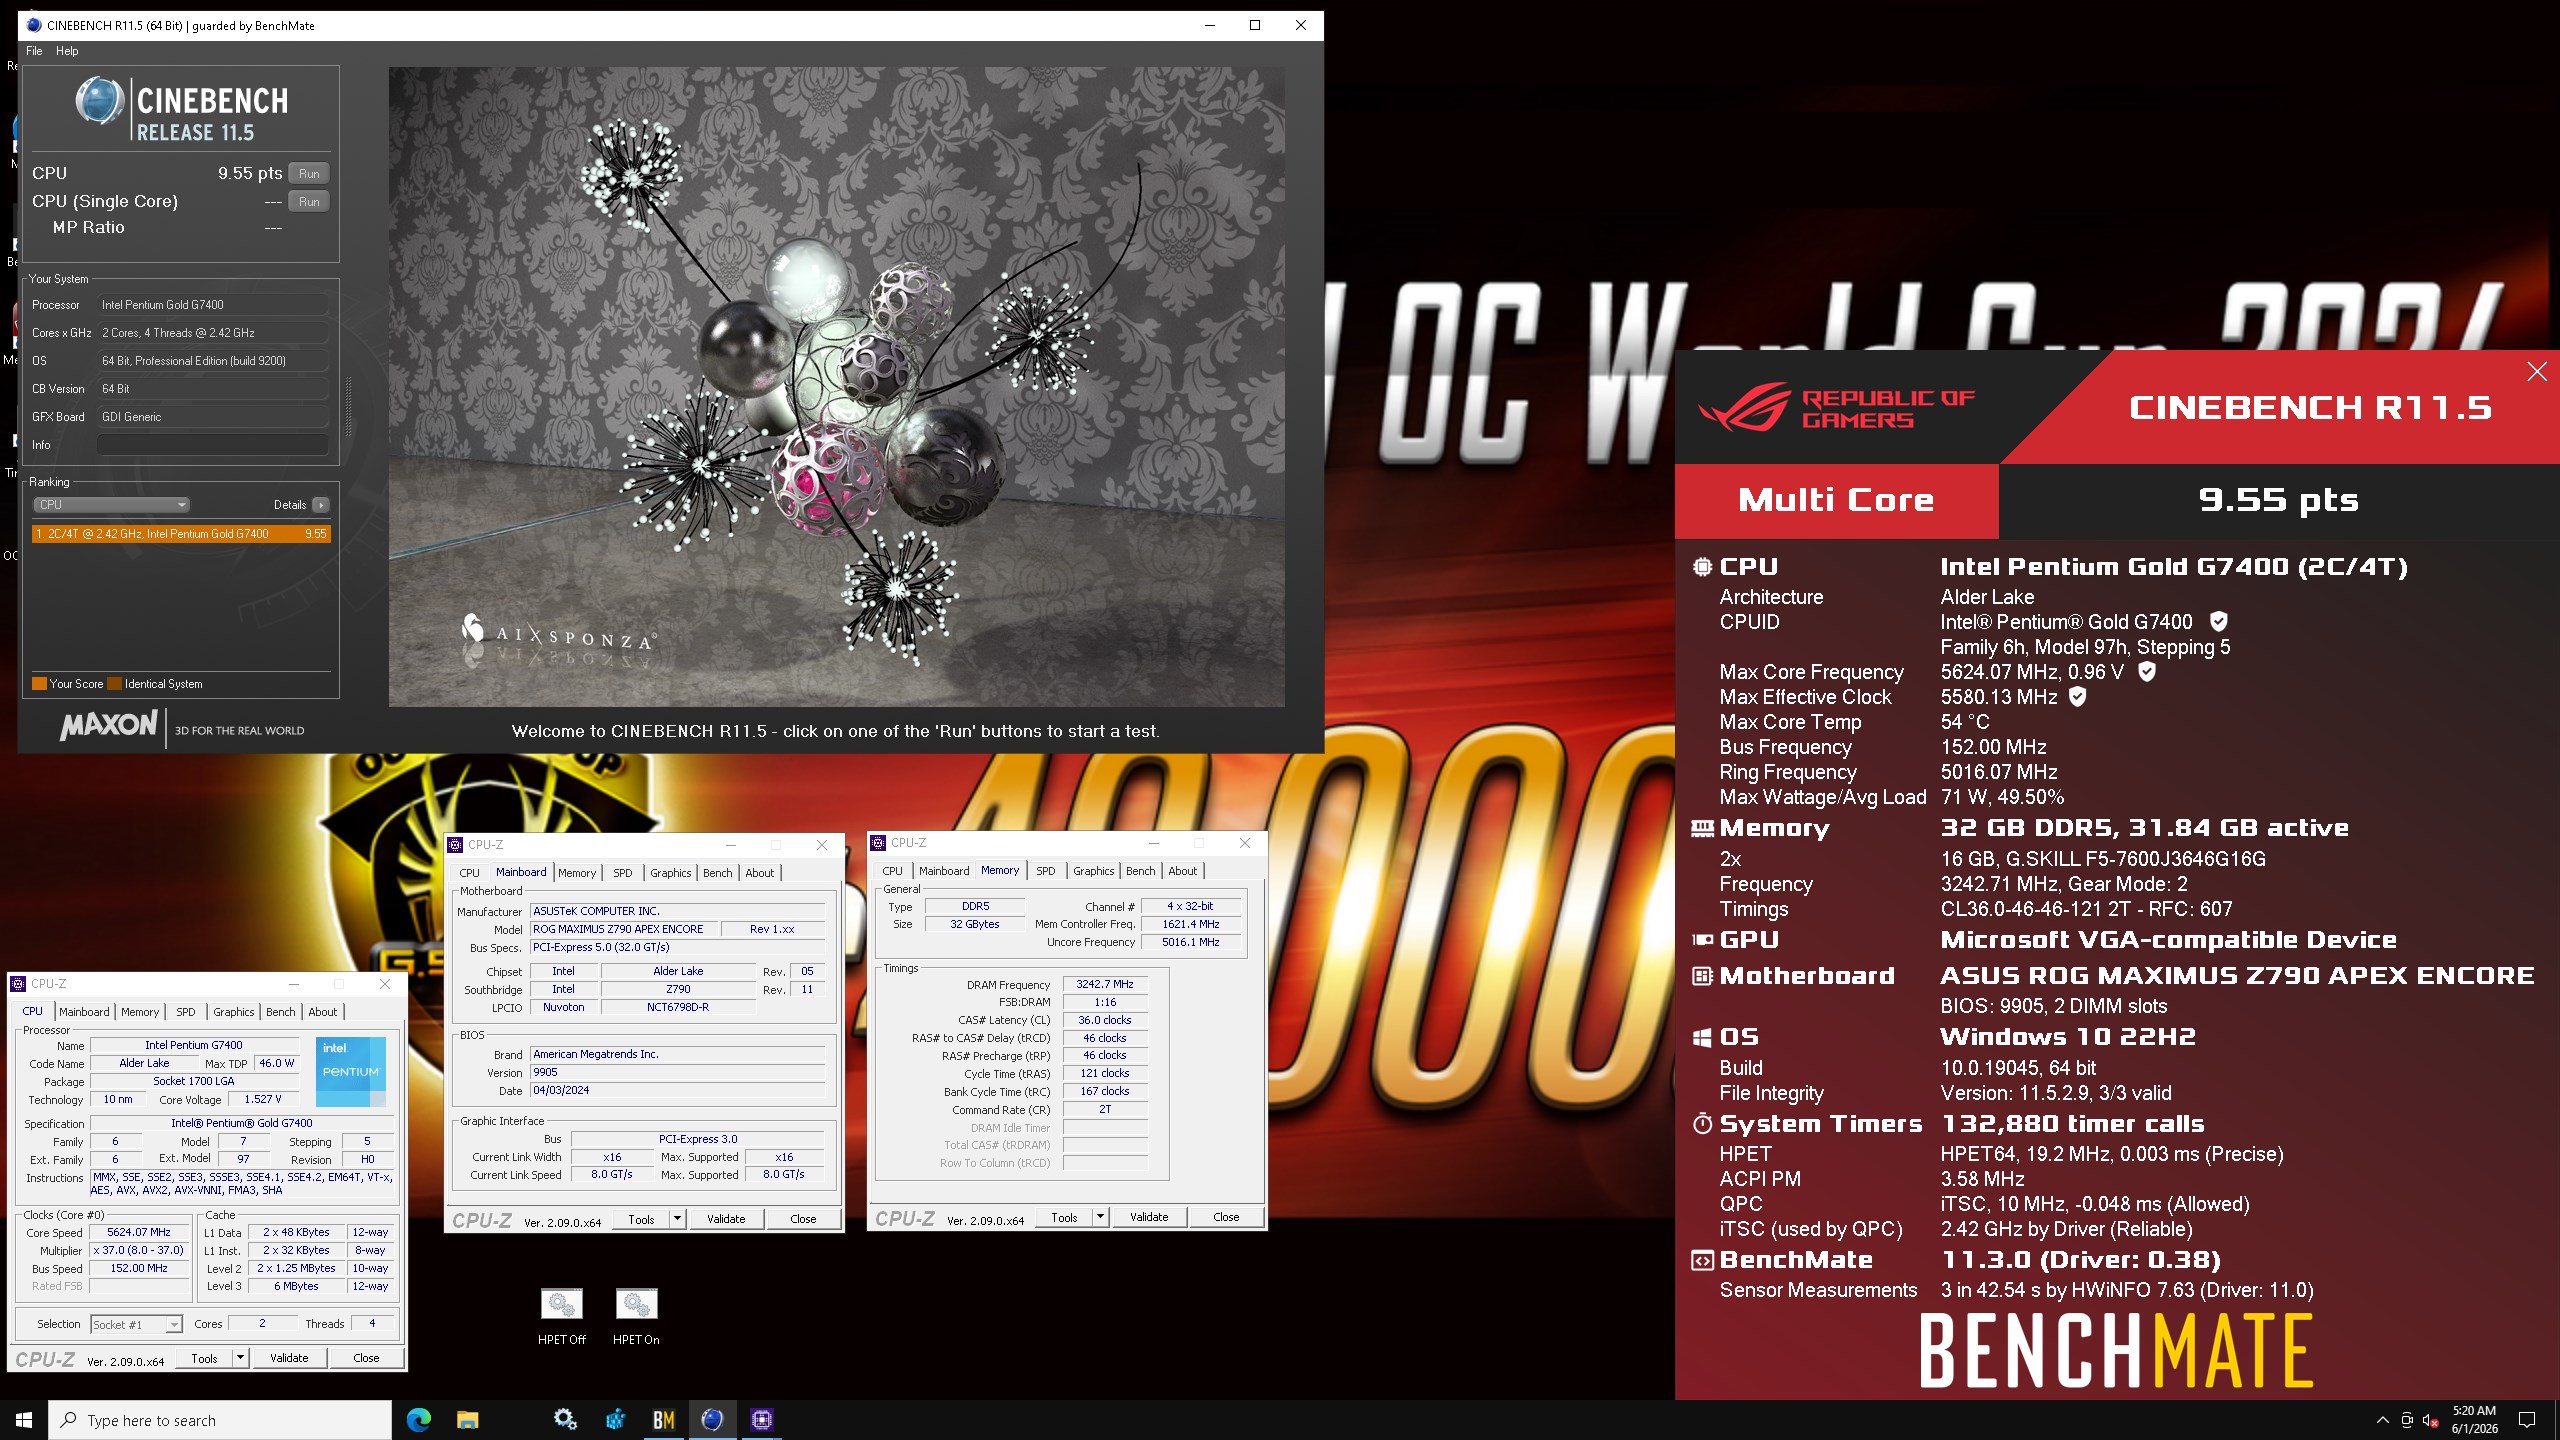Select the 2C/4T Pentium Gold G7400 ranking row

pos(181,534)
